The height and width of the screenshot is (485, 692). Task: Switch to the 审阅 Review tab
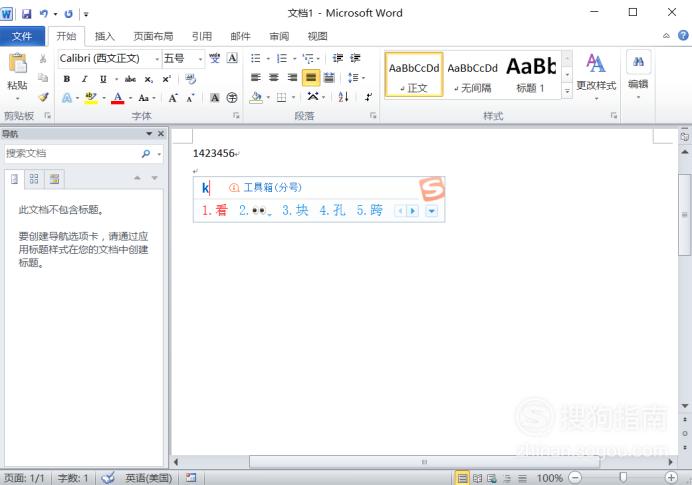pyautogui.click(x=279, y=36)
